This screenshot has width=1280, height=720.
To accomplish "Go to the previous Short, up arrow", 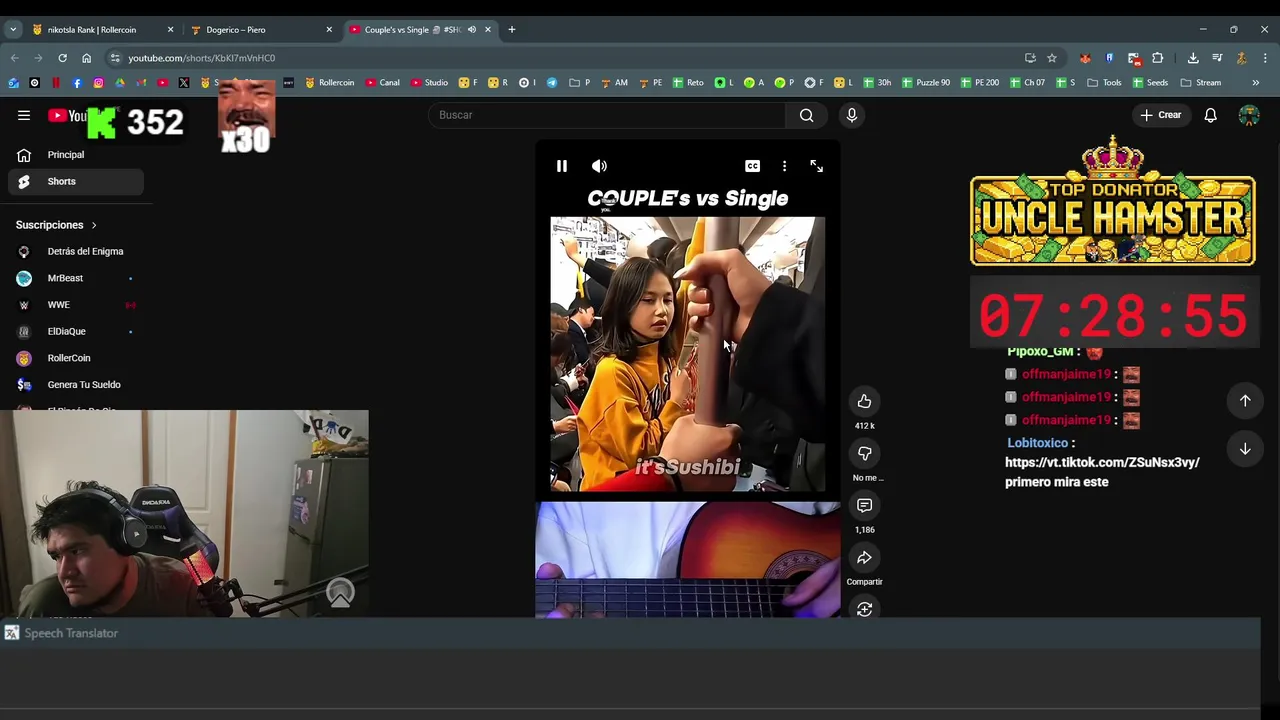I will (1245, 400).
